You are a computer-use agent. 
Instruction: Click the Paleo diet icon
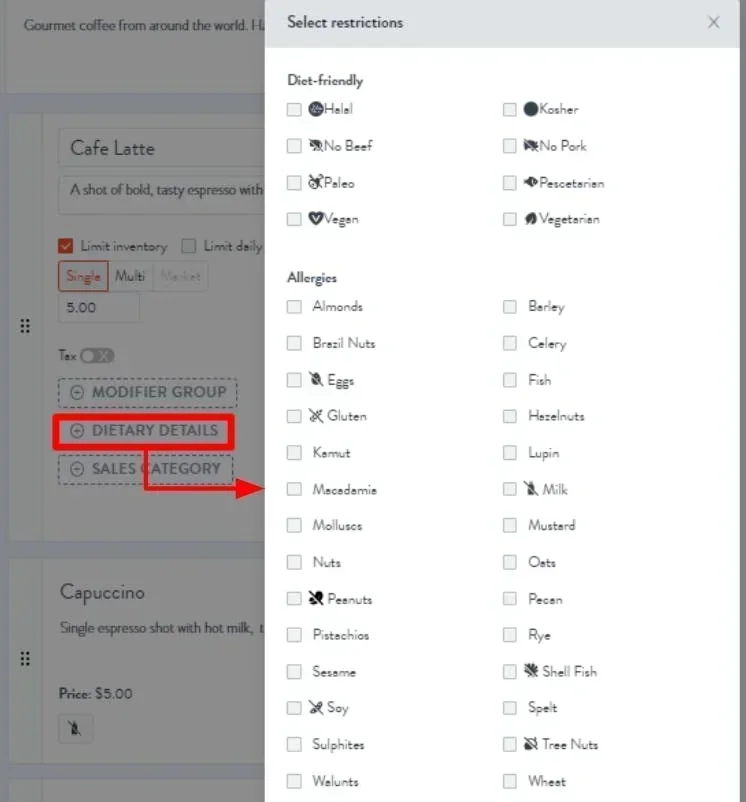click(x=316, y=182)
